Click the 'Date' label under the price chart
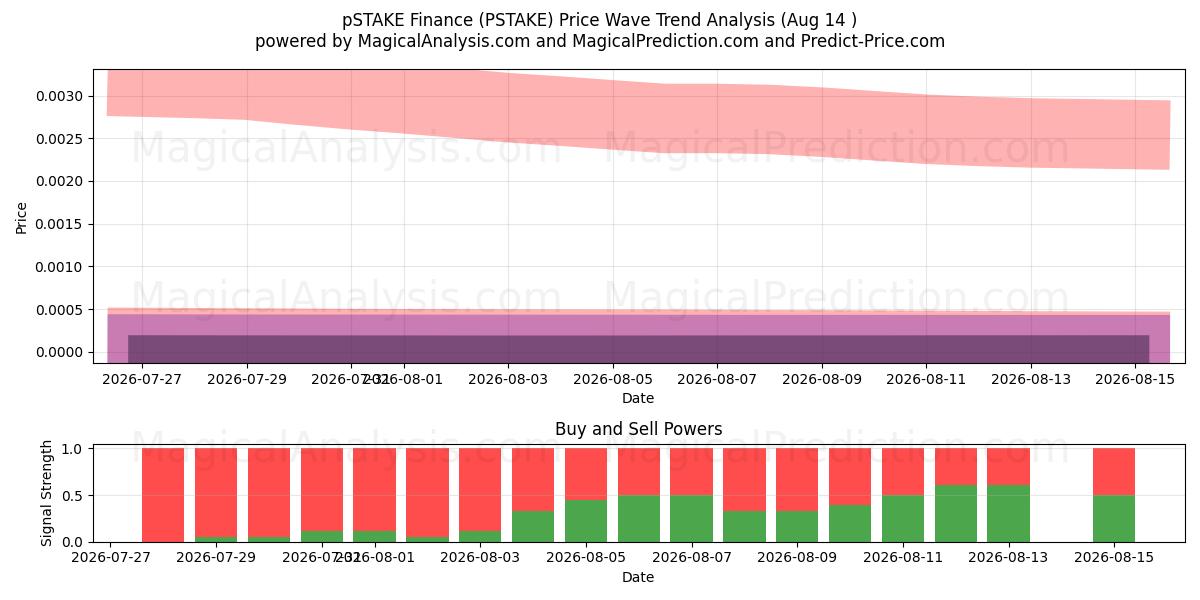Viewport: 1200px width, 600px height. [x=638, y=398]
